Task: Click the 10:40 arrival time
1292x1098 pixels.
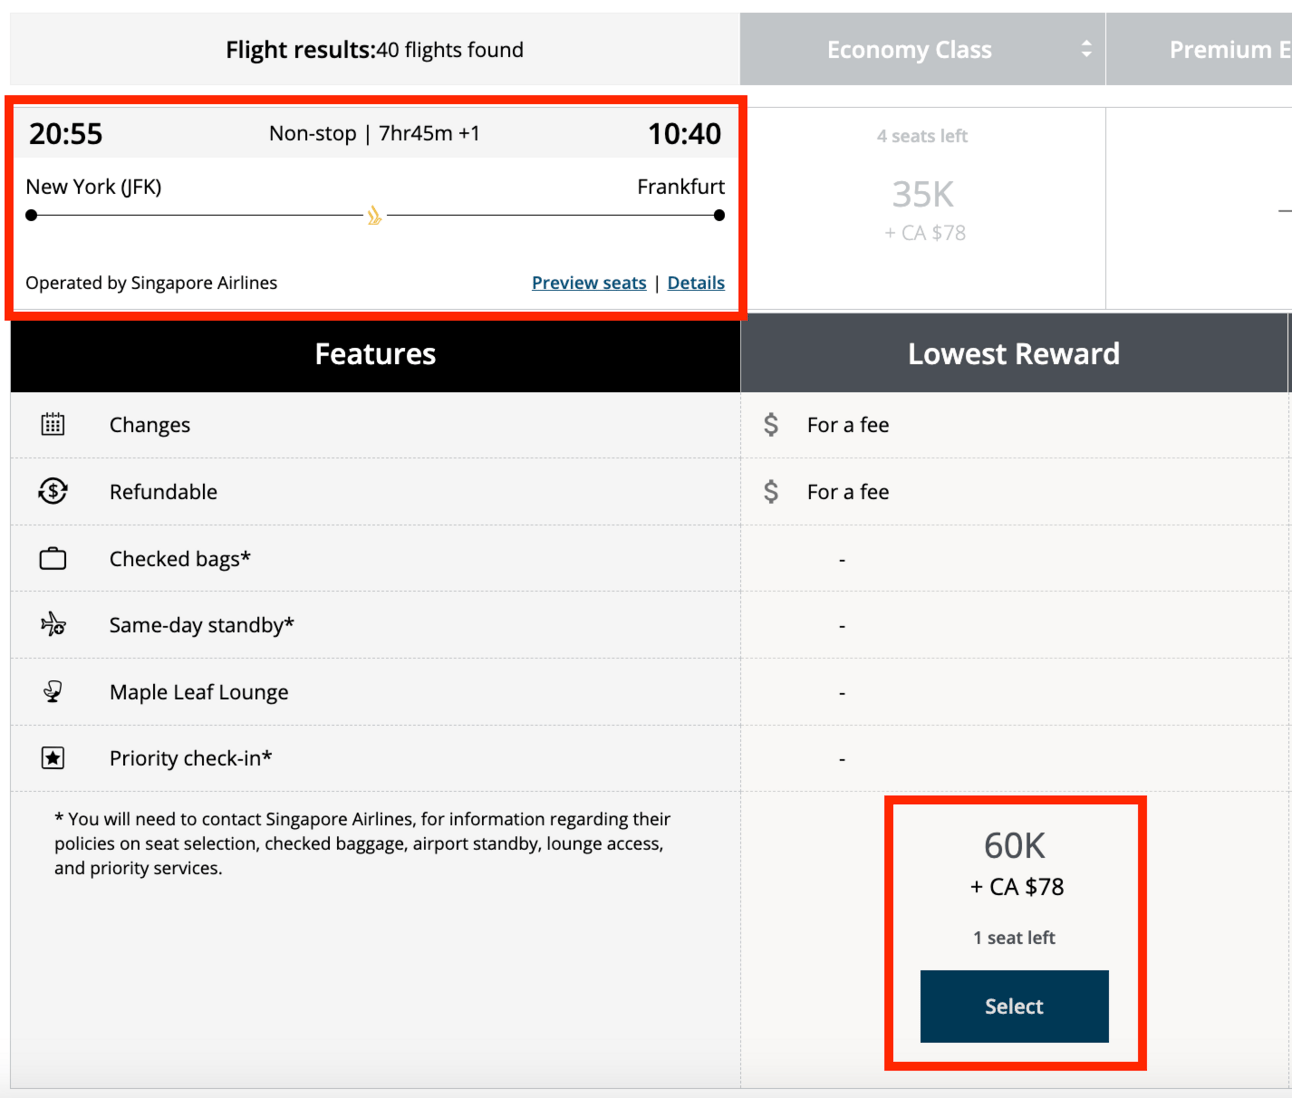Action: pyautogui.click(x=684, y=134)
